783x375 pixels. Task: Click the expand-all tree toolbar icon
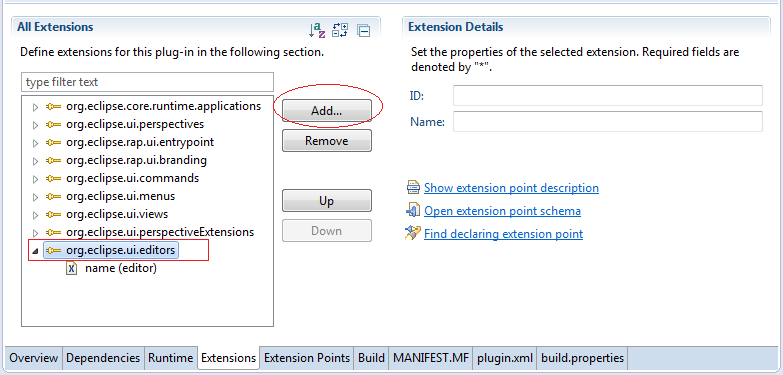(341, 30)
